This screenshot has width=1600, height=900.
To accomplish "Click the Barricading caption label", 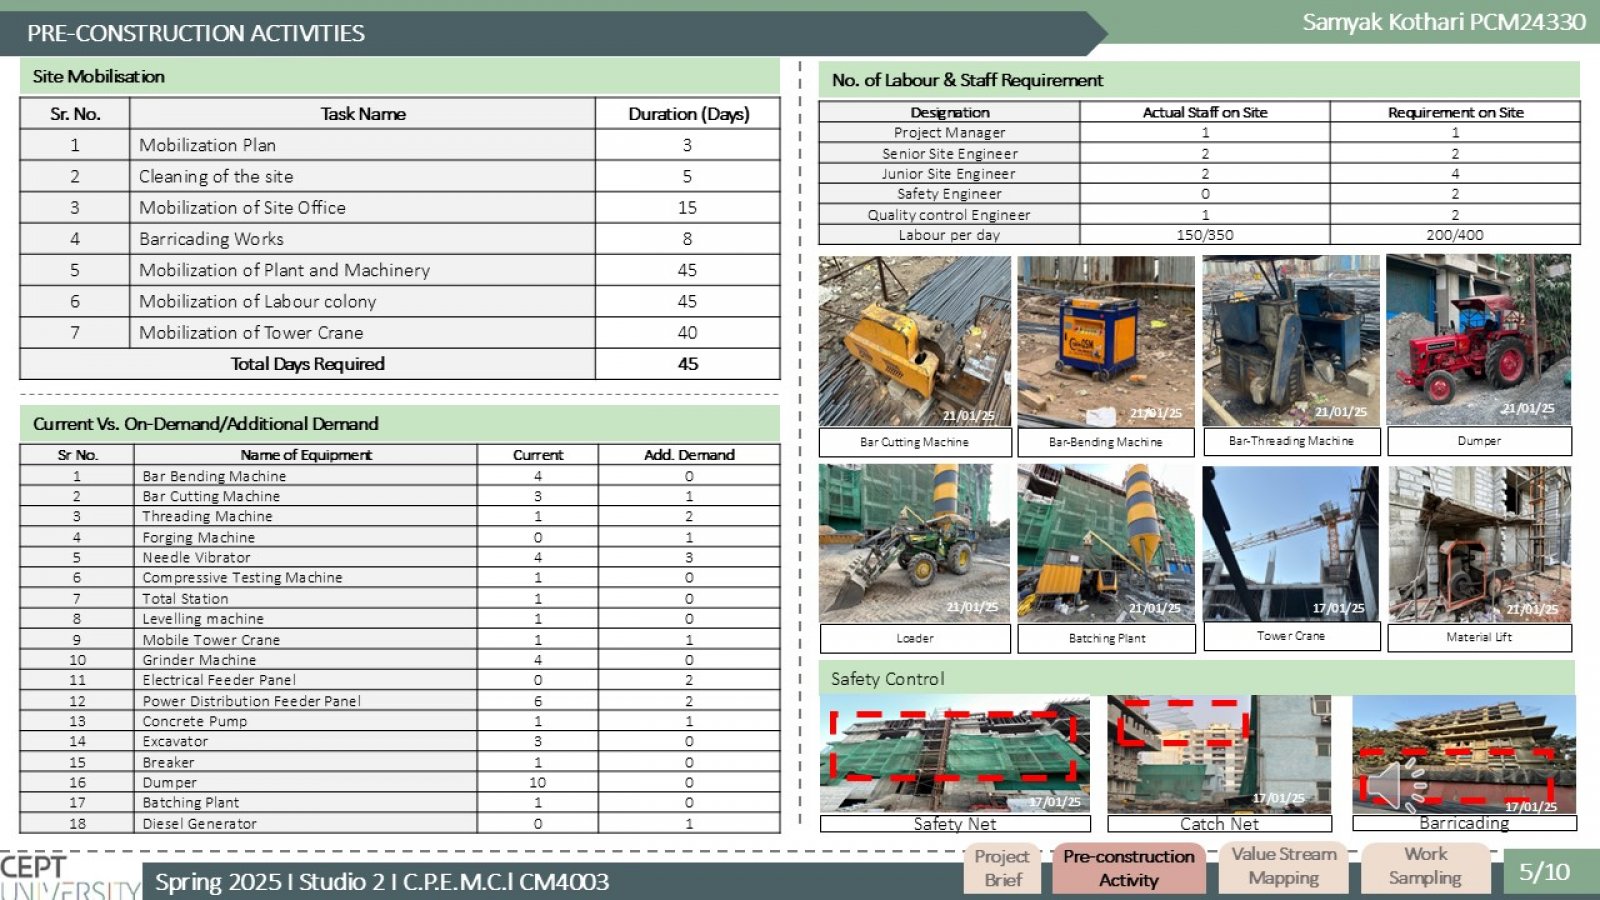I will [x=1464, y=823].
